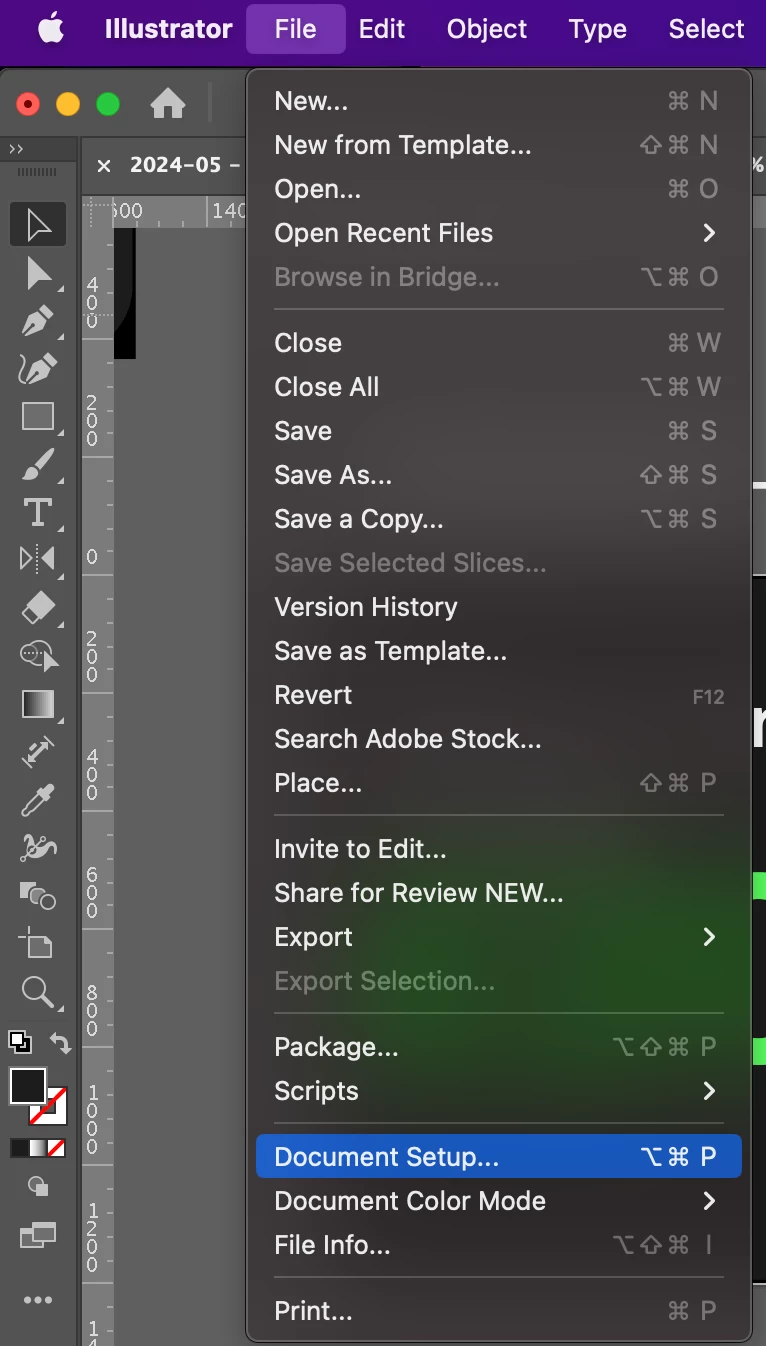The image size is (766, 1346).
Task: Select the Zoom magnifier tool
Action: point(38,991)
